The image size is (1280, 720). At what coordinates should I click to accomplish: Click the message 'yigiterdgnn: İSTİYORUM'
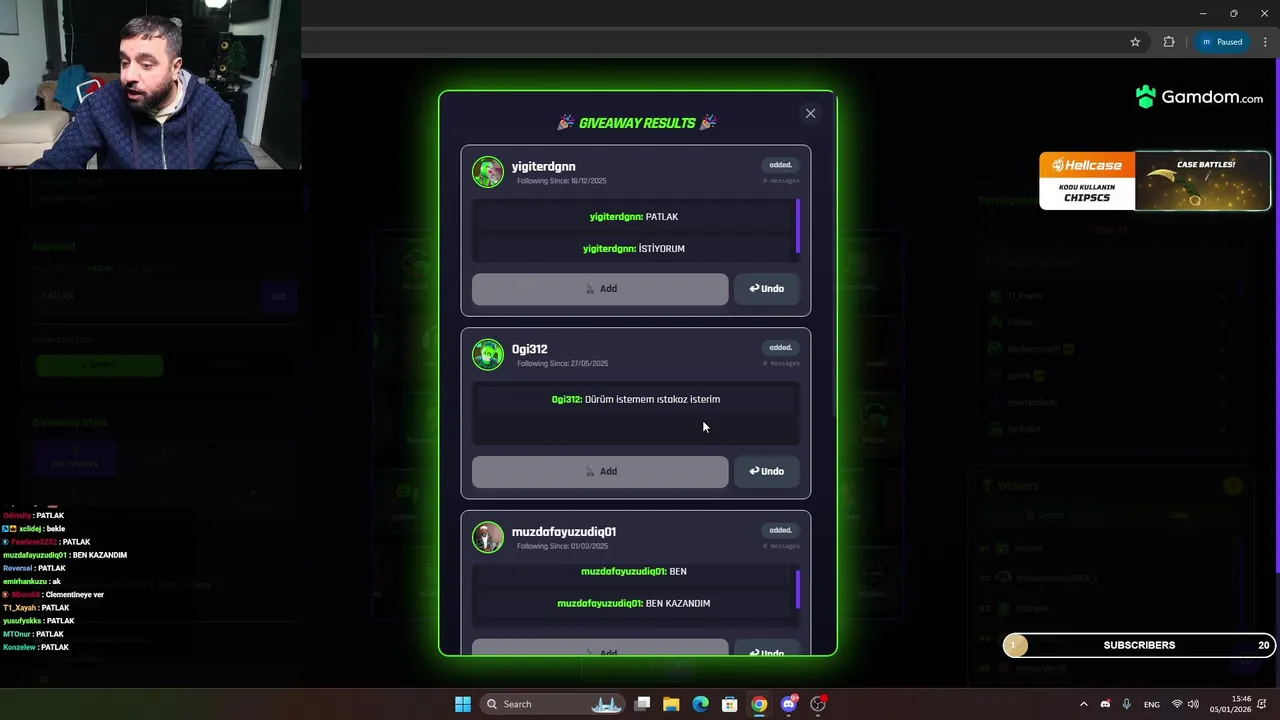(x=634, y=249)
